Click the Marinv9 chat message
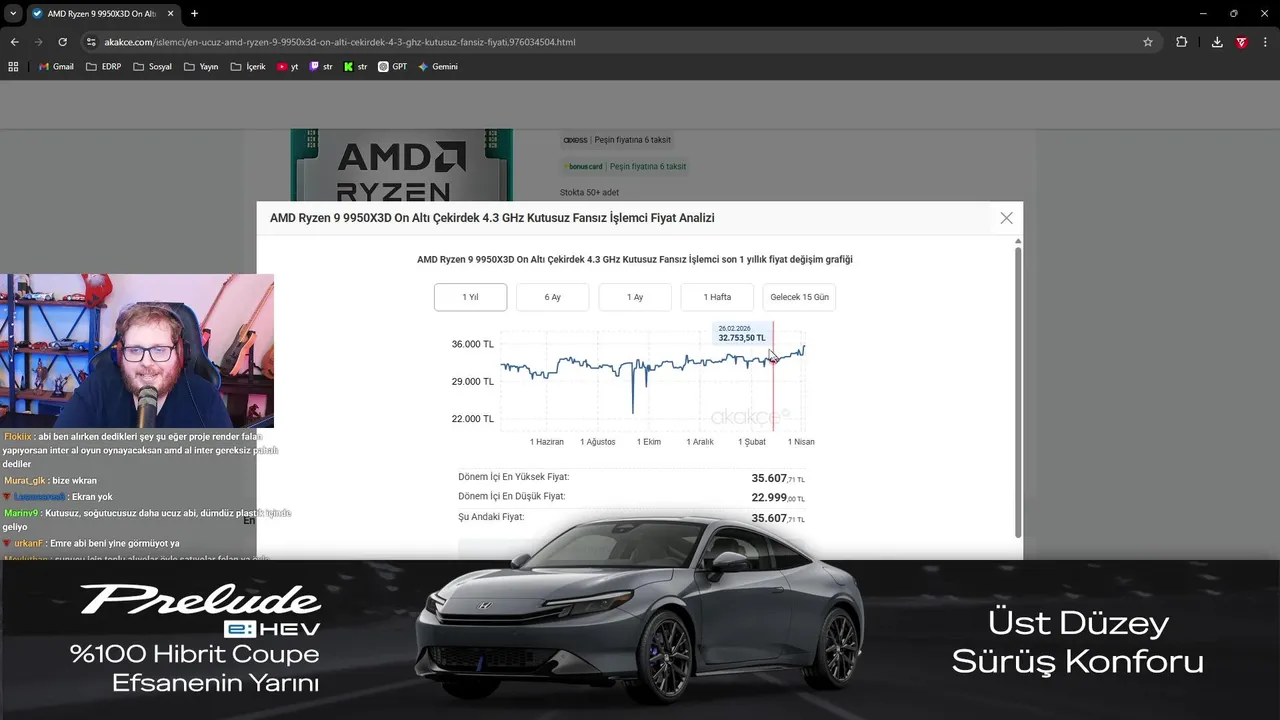This screenshot has width=1280, height=720. click(x=147, y=520)
